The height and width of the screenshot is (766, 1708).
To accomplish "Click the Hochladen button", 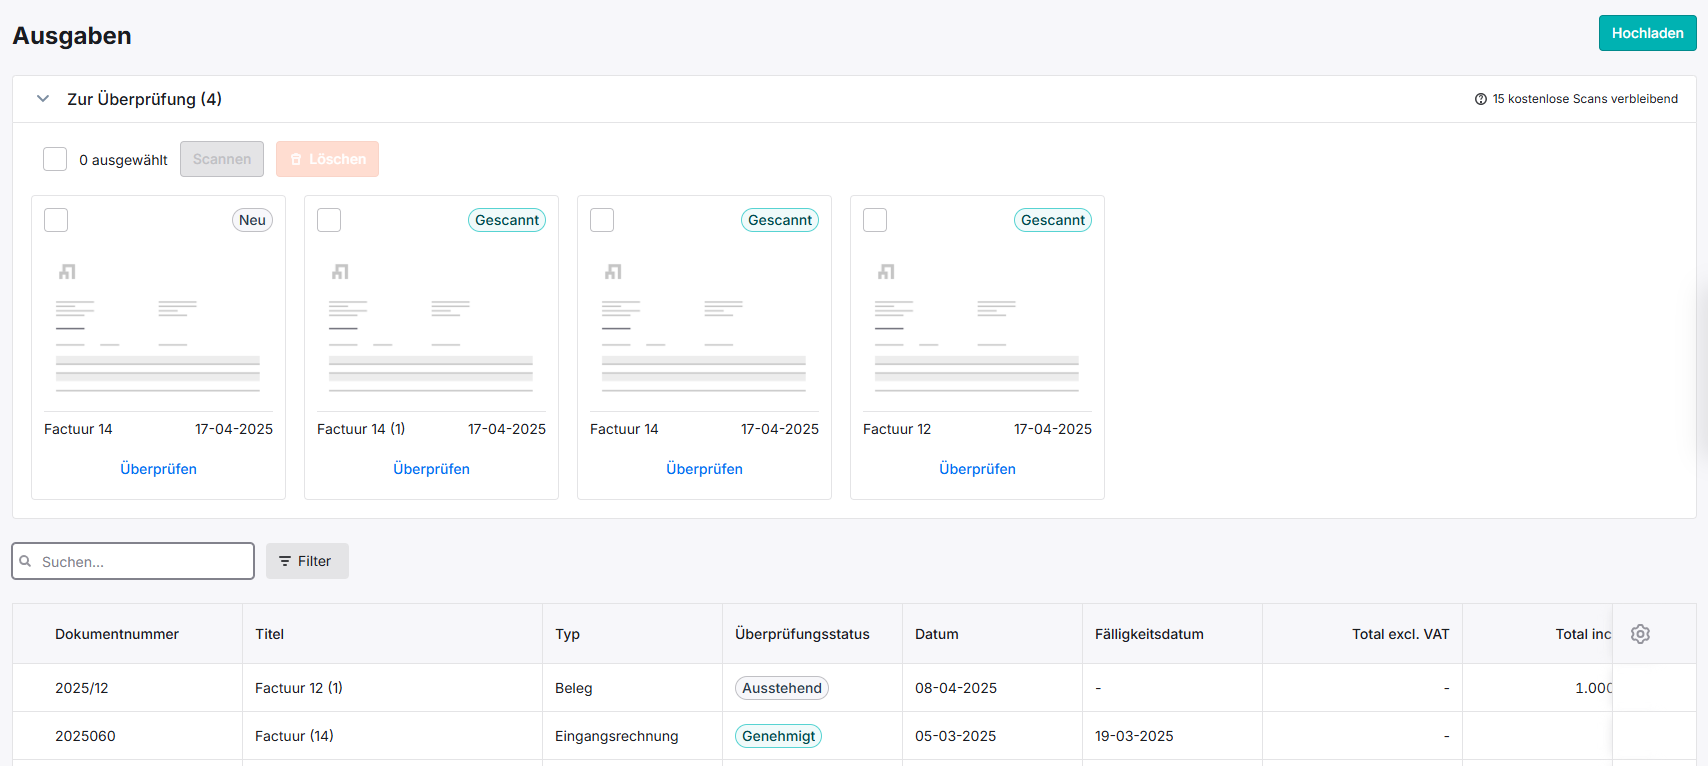I will click(x=1648, y=33).
